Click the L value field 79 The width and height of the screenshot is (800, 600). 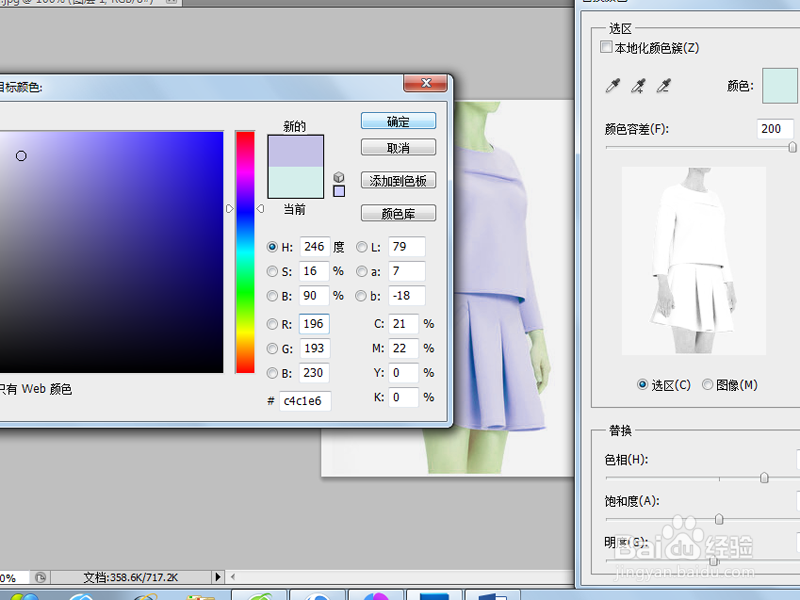point(407,246)
